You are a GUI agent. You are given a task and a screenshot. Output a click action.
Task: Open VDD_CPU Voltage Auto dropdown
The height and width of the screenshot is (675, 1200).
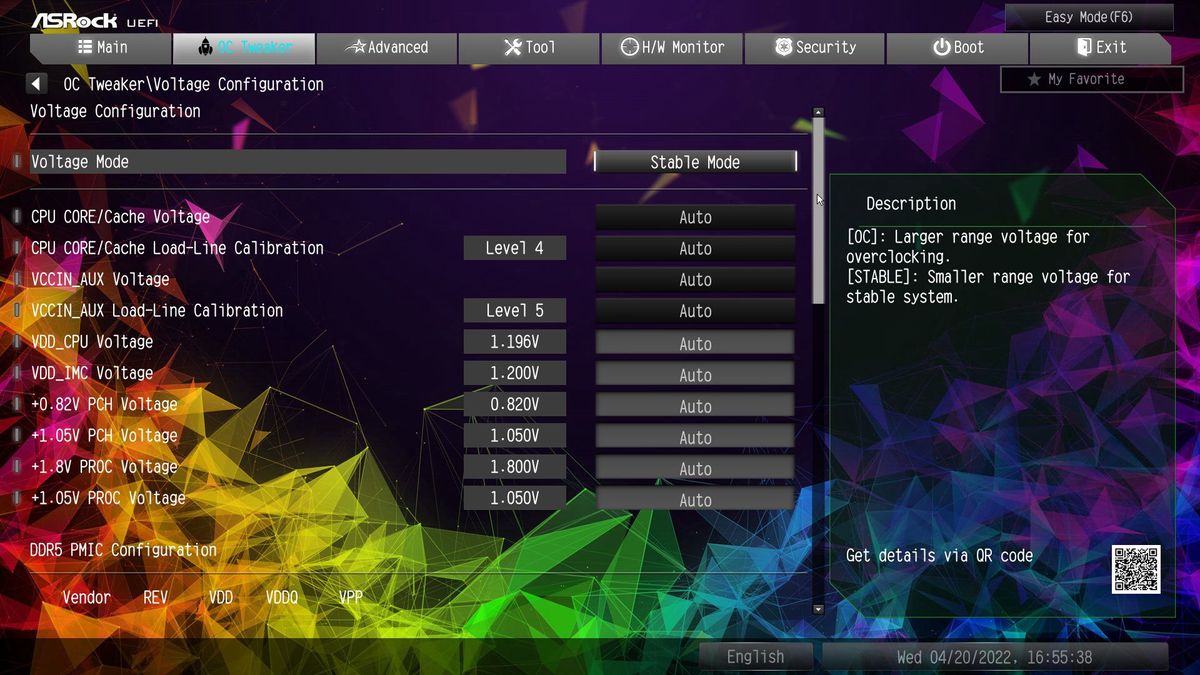tap(695, 343)
